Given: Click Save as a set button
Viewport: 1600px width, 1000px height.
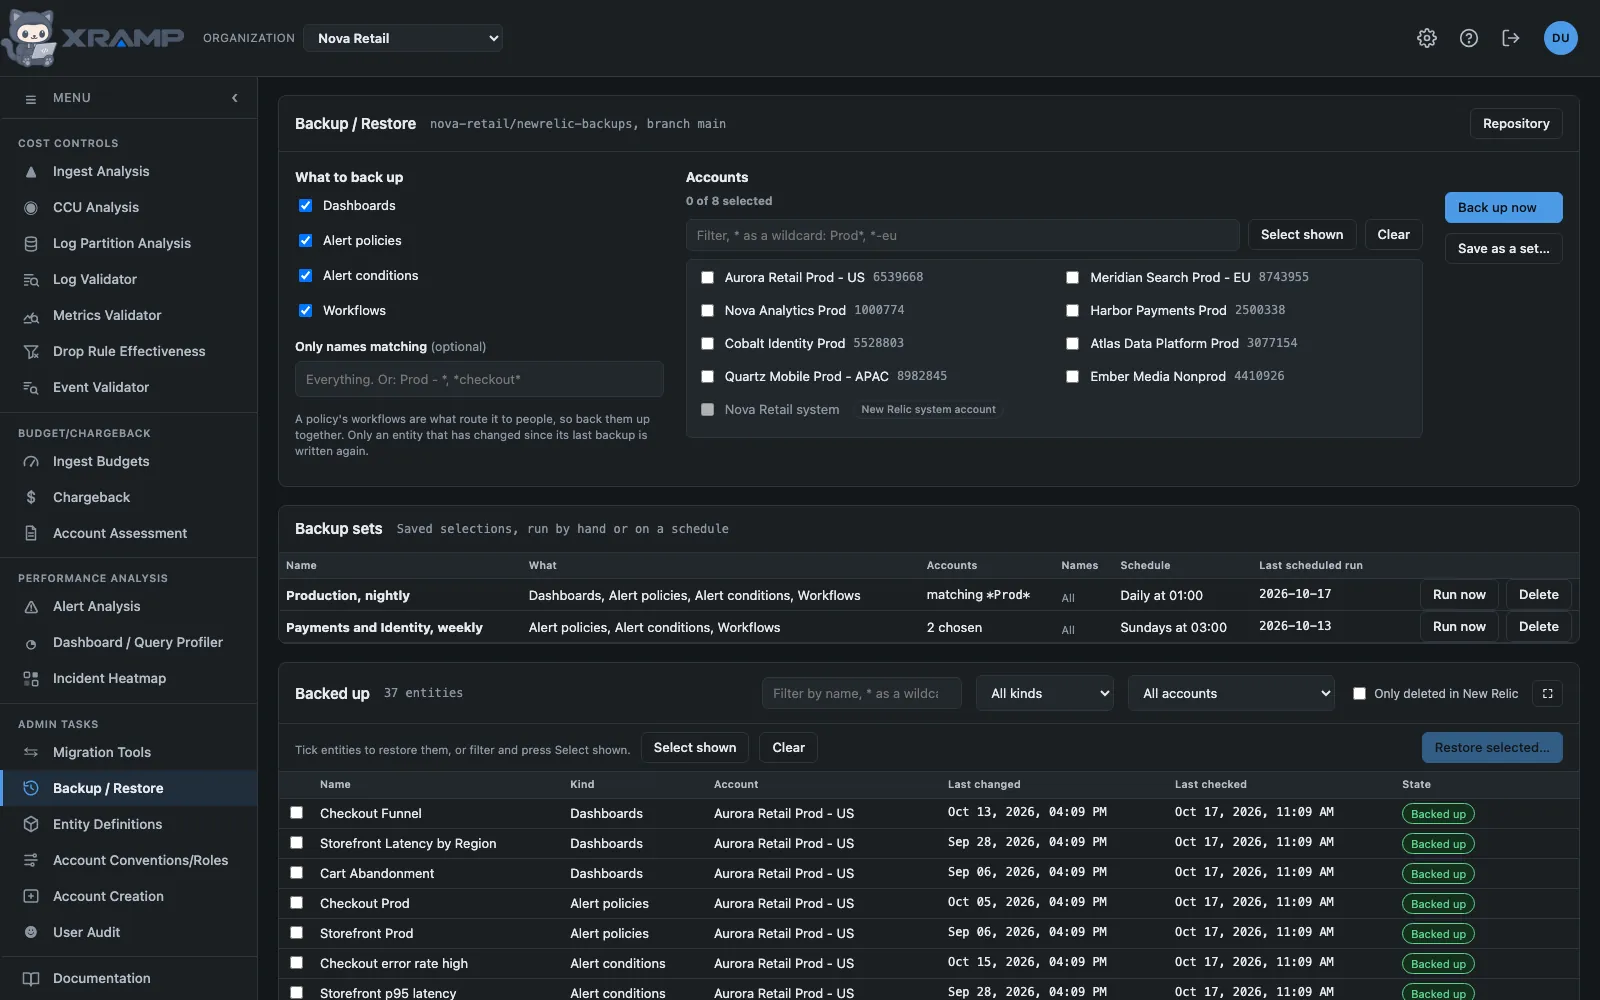Looking at the screenshot, I should point(1503,249).
